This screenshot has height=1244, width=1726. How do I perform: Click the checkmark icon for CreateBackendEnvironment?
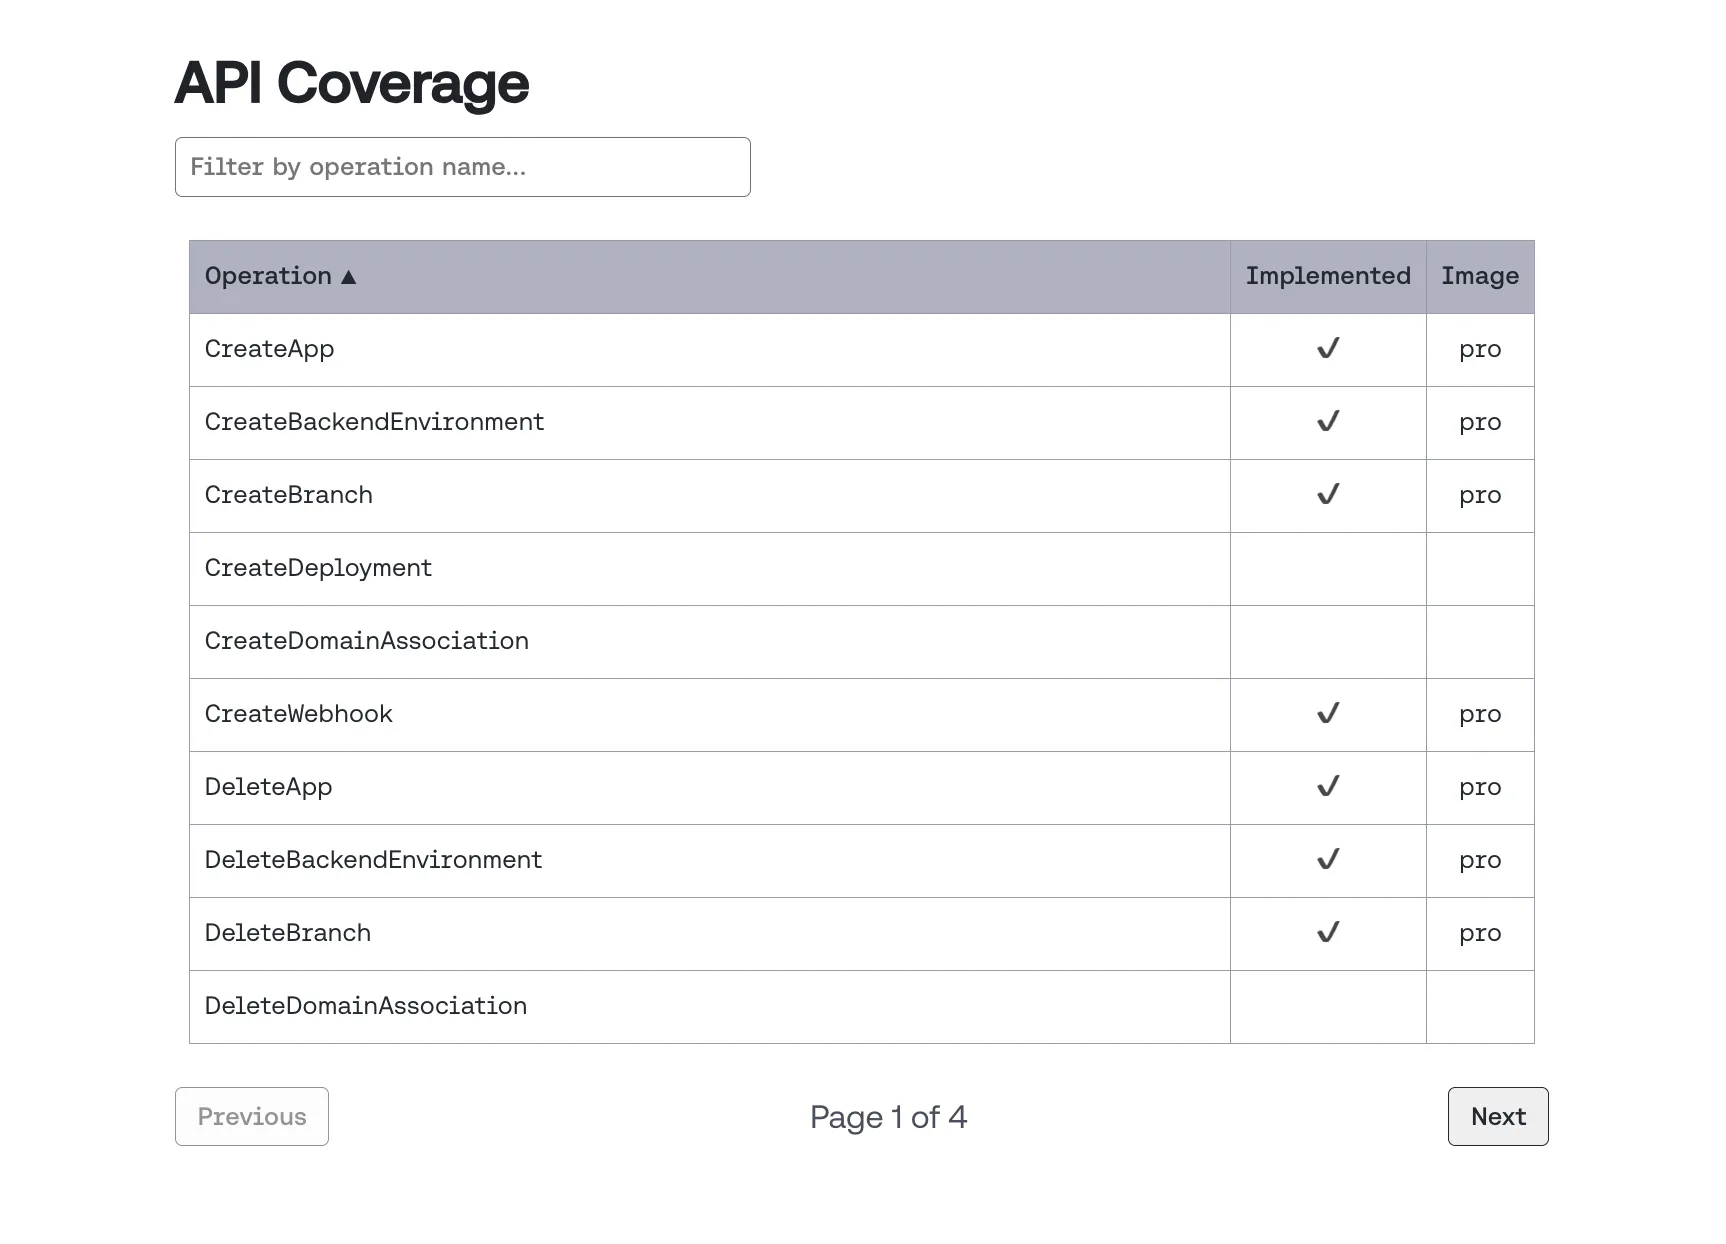pos(1327,422)
